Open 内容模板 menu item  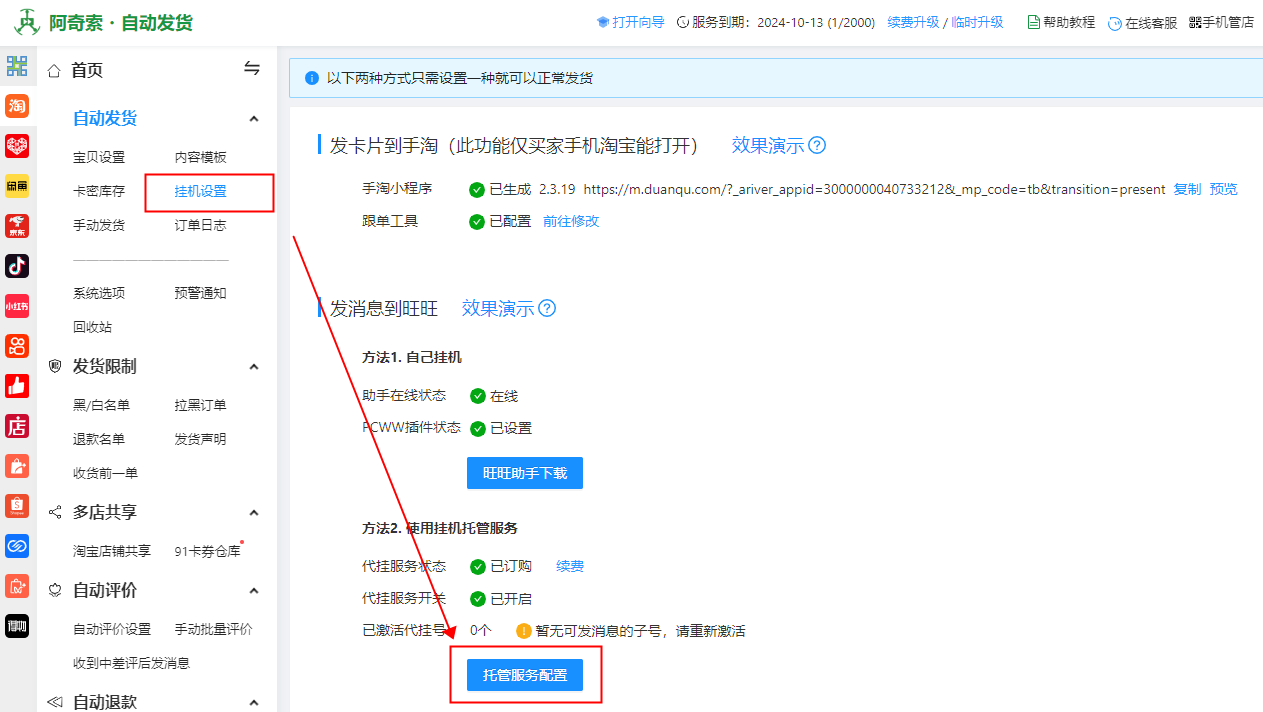tap(200, 157)
